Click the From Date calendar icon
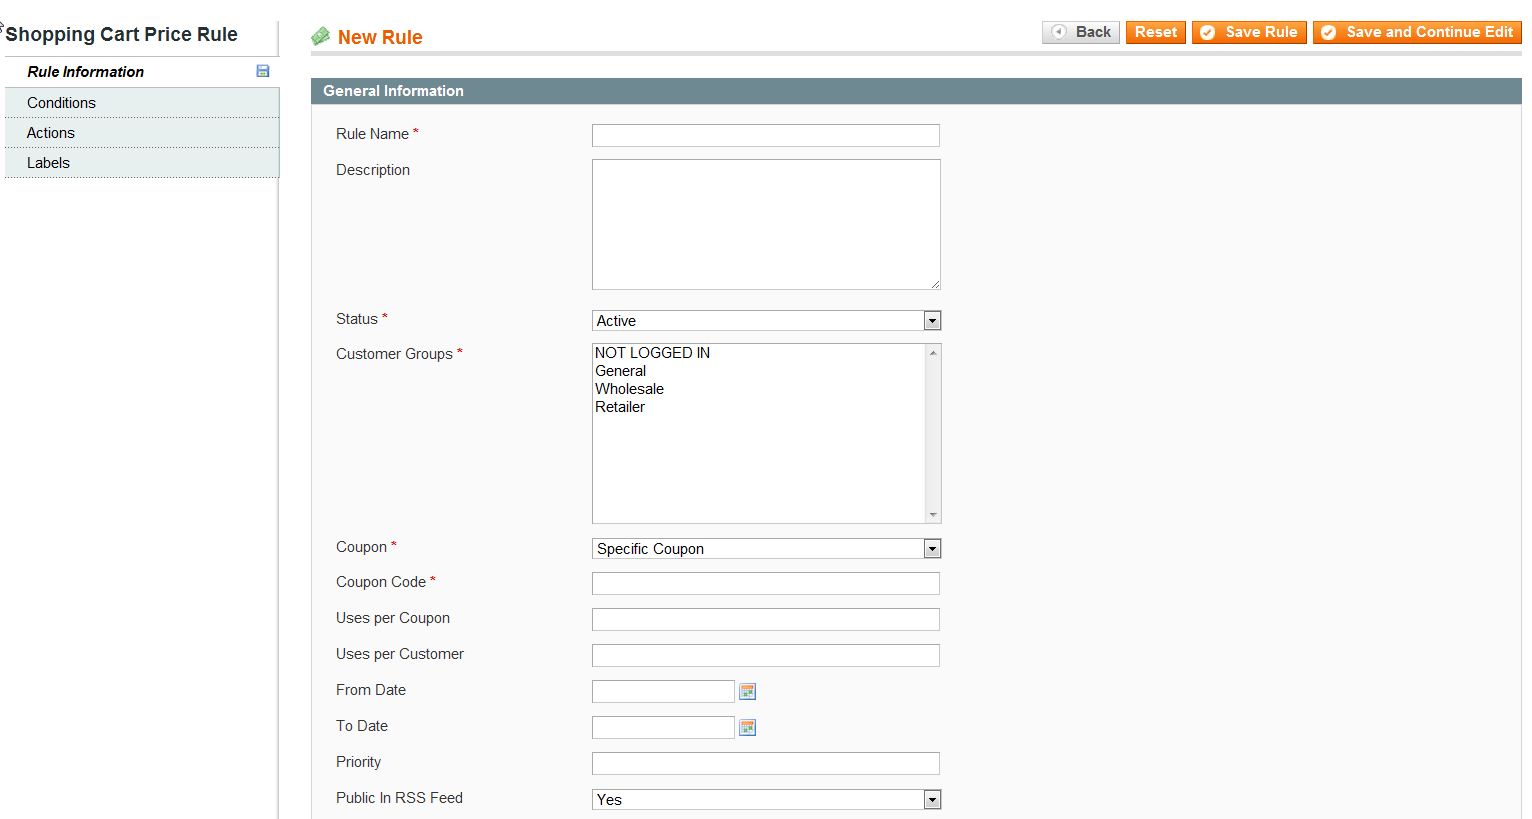 [x=747, y=691]
